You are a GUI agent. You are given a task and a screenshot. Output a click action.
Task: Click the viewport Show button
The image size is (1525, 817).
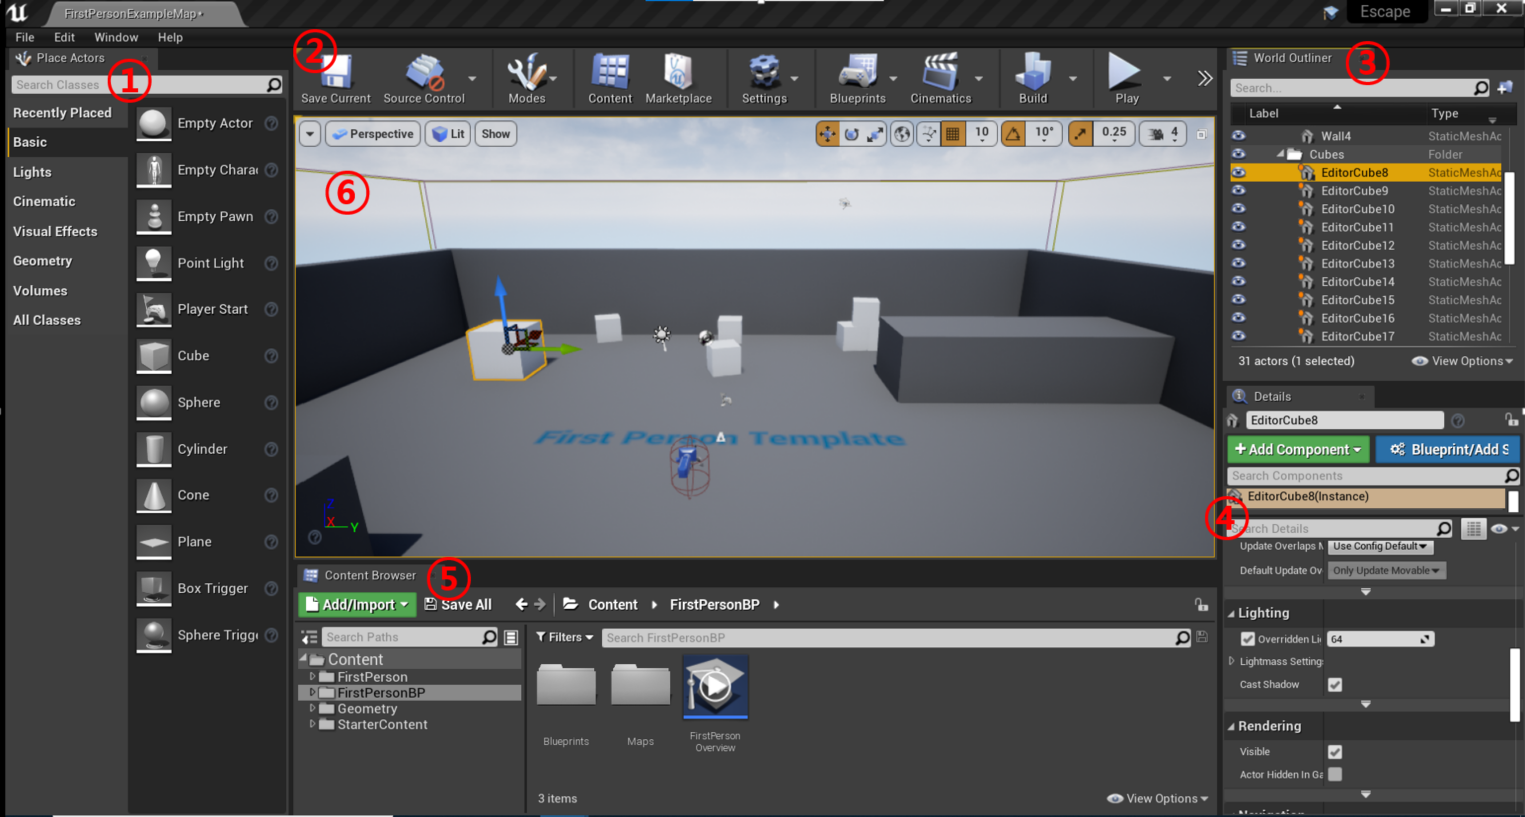[496, 134]
